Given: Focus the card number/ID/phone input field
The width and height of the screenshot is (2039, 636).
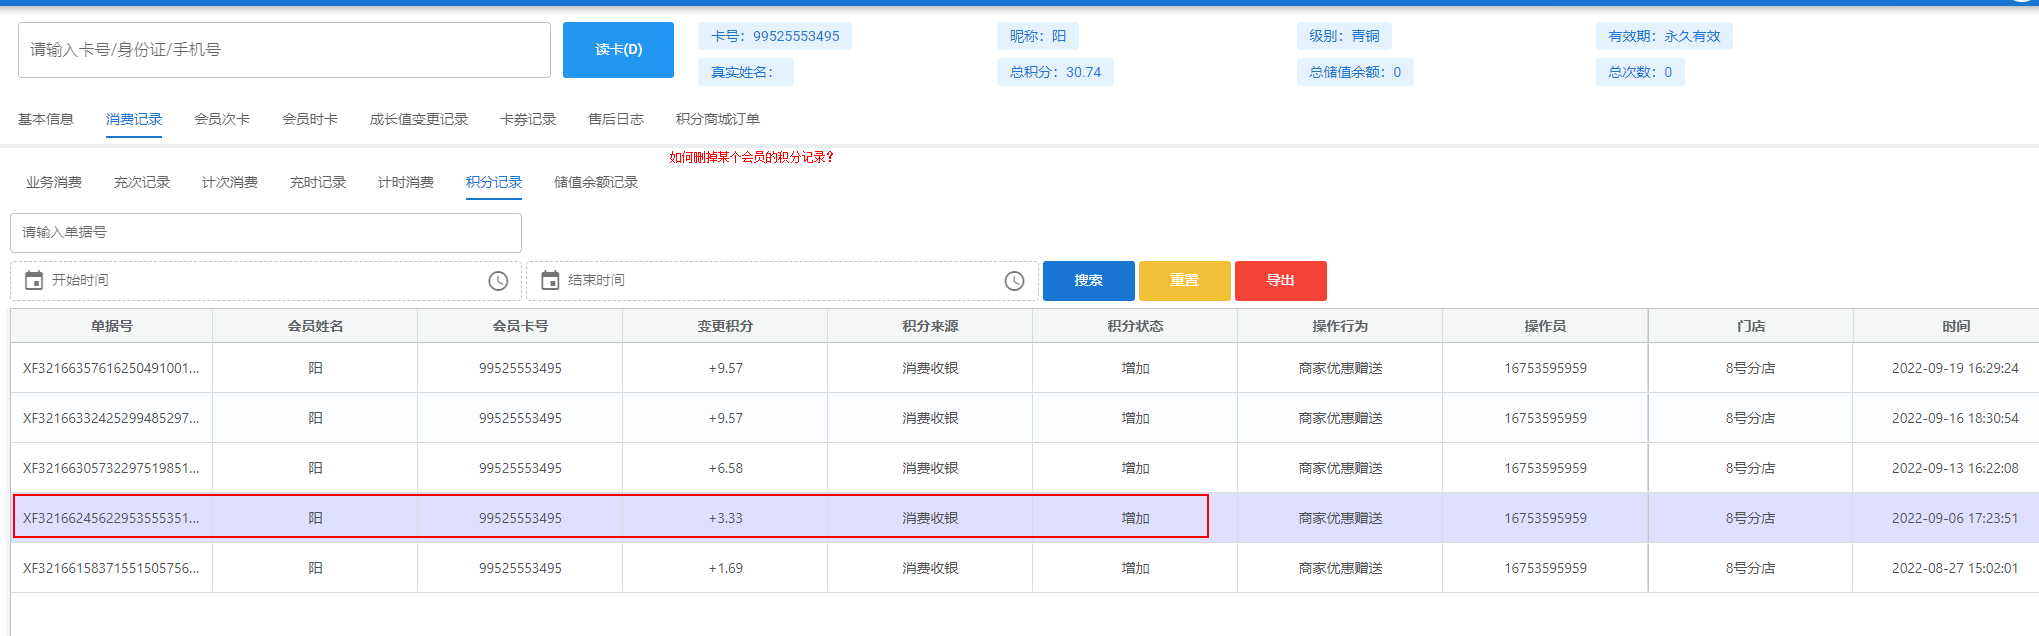Looking at the screenshot, I should coord(284,50).
